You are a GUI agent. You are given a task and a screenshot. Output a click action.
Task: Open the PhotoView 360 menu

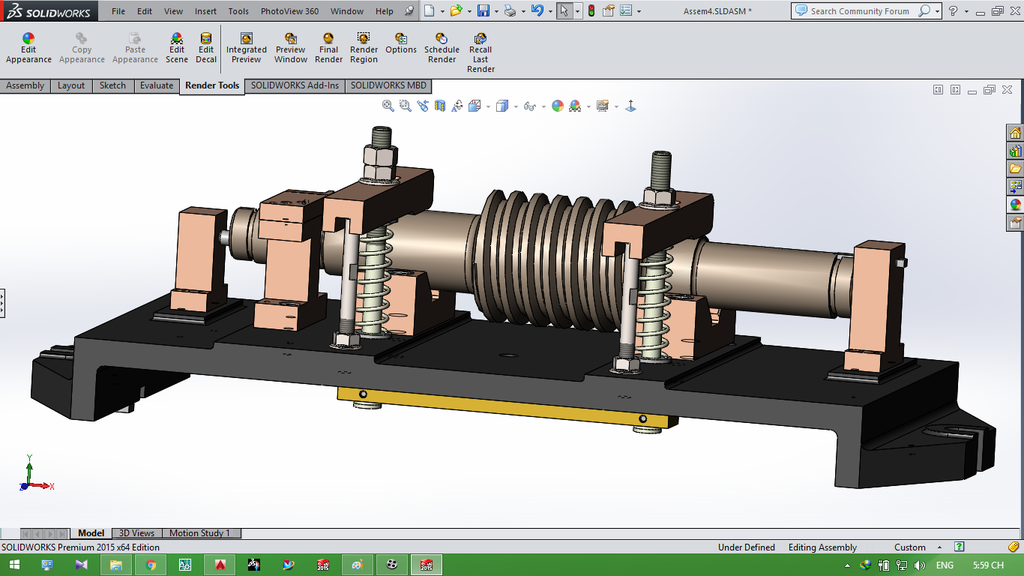290,11
